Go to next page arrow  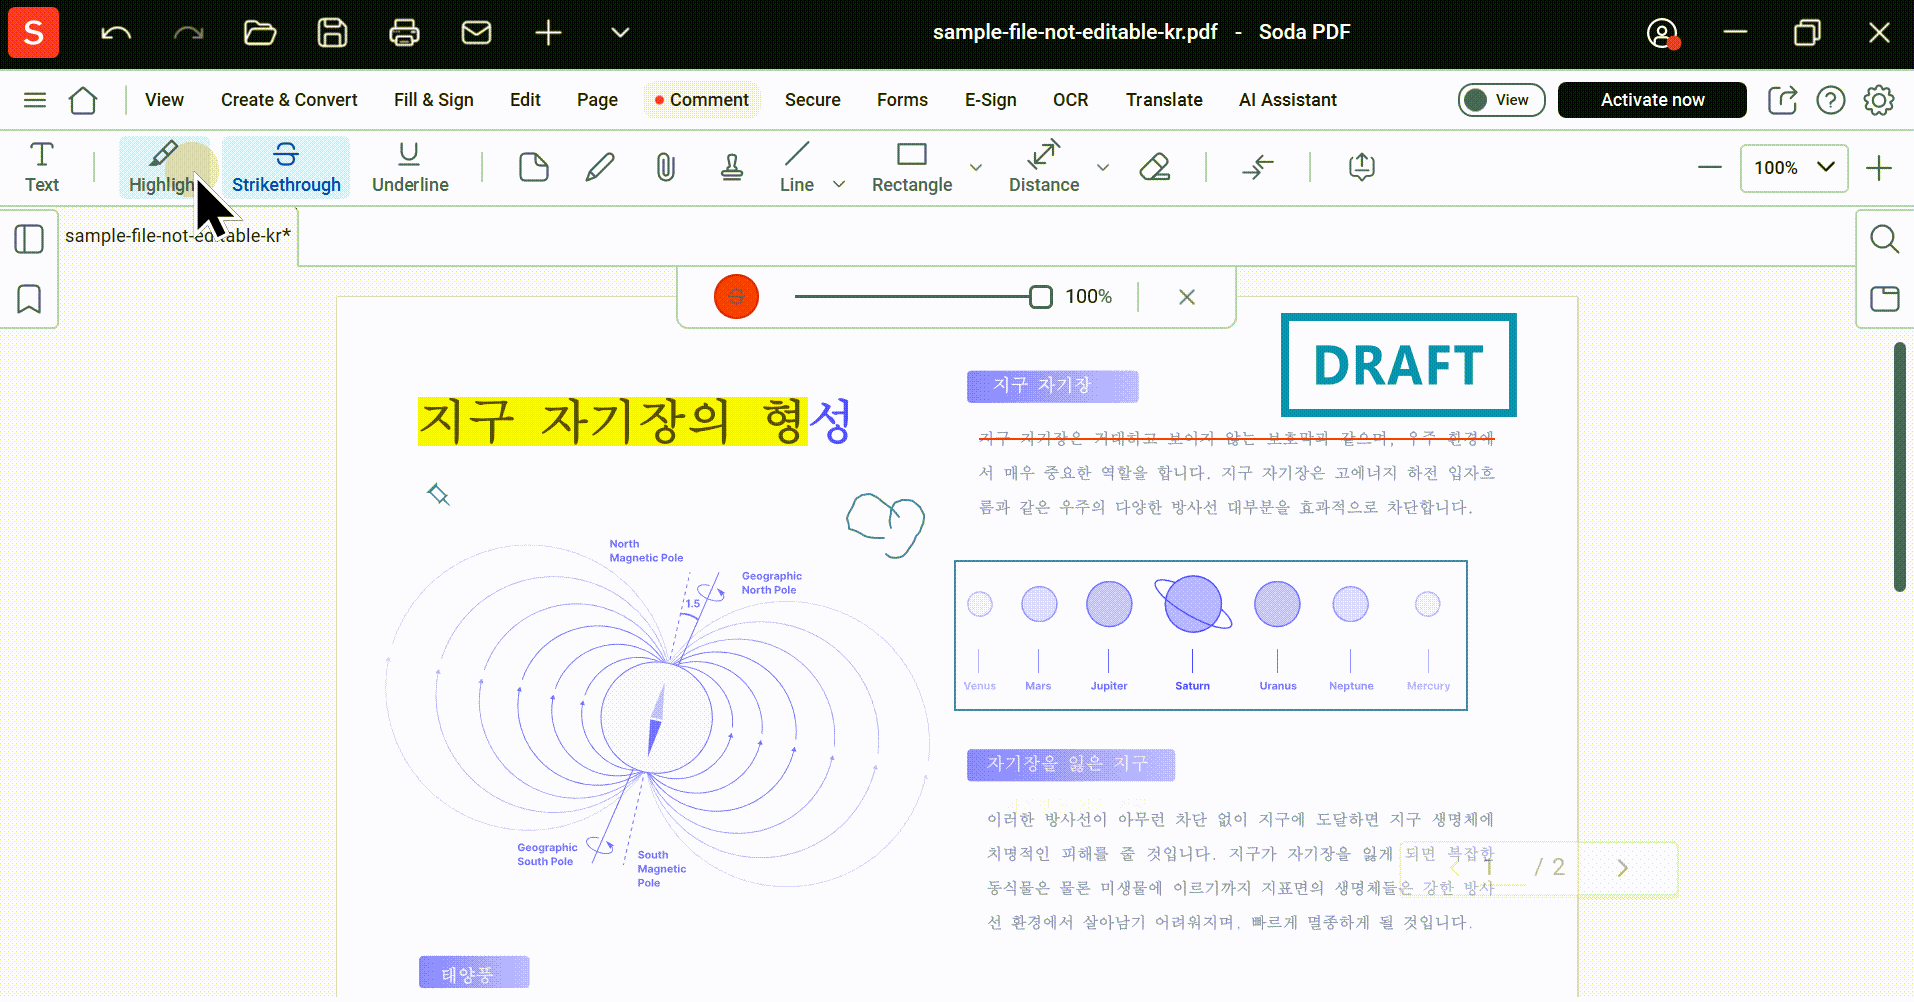coord(1622,868)
